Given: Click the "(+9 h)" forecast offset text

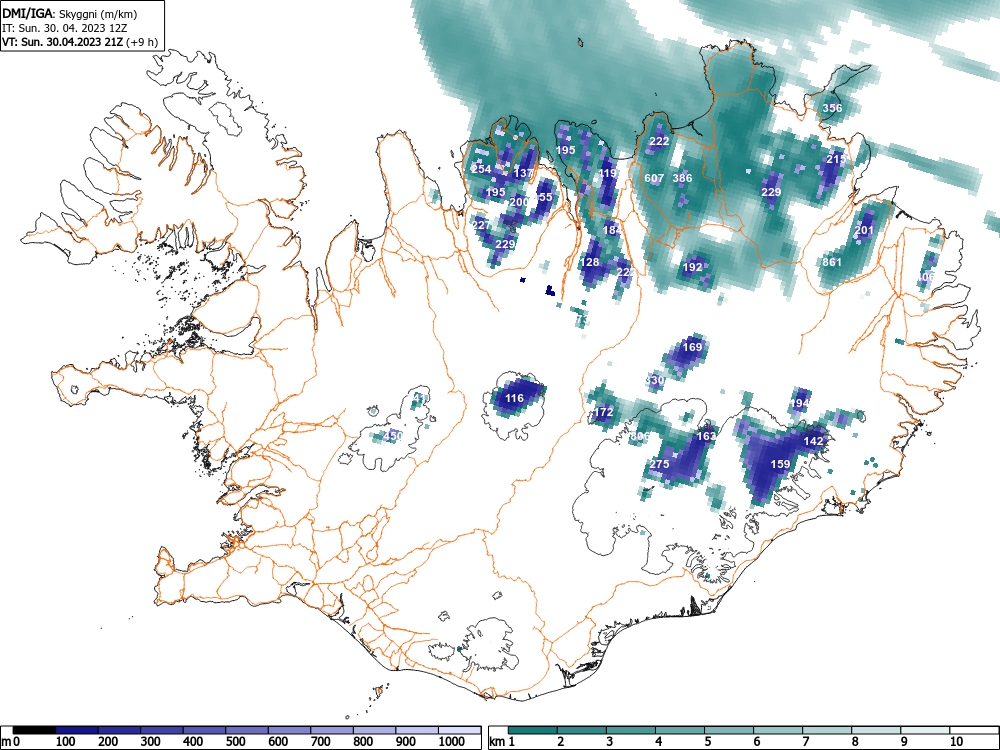Looking at the screenshot, I should 143,42.
